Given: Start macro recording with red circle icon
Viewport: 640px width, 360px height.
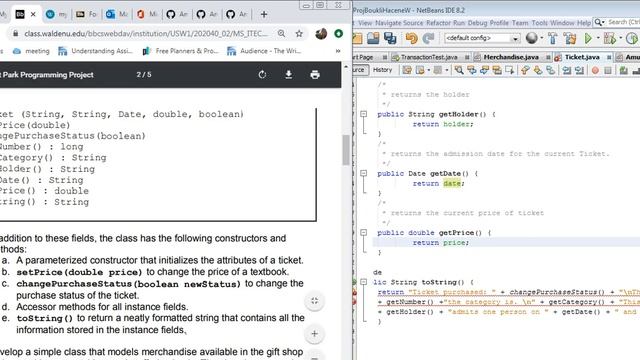Looking at the screenshot, I should [x=595, y=70].
